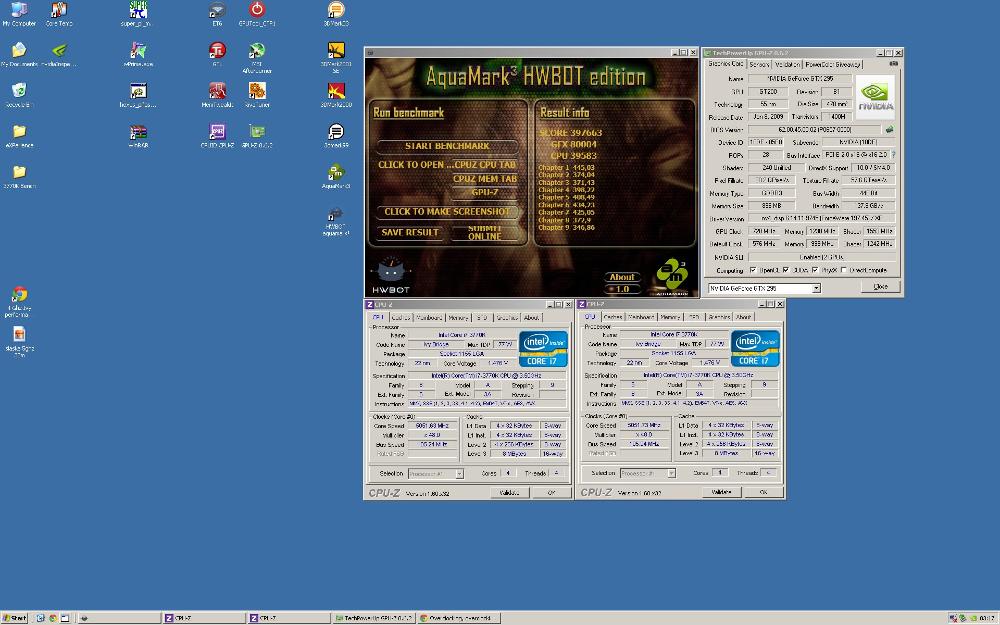Click START BENCHMARK in AquaMark3
1000x625 pixels.
coord(447,146)
